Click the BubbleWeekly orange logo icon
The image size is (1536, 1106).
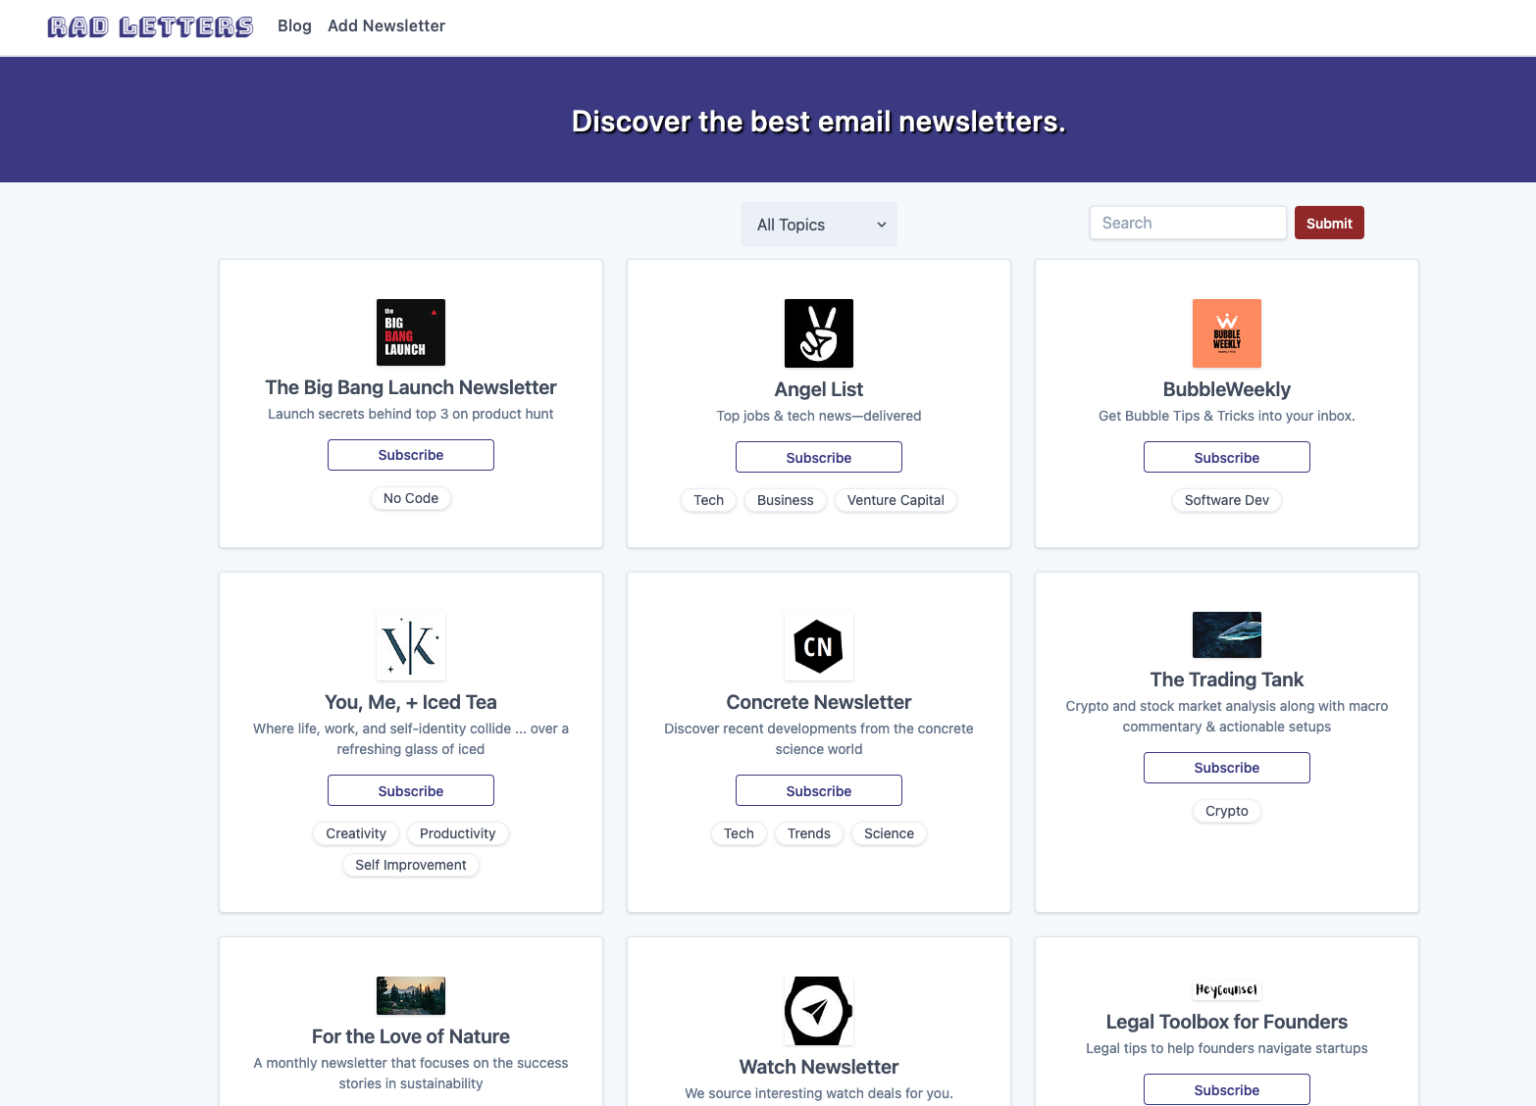pyautogui.click(x=1226, y=333)
